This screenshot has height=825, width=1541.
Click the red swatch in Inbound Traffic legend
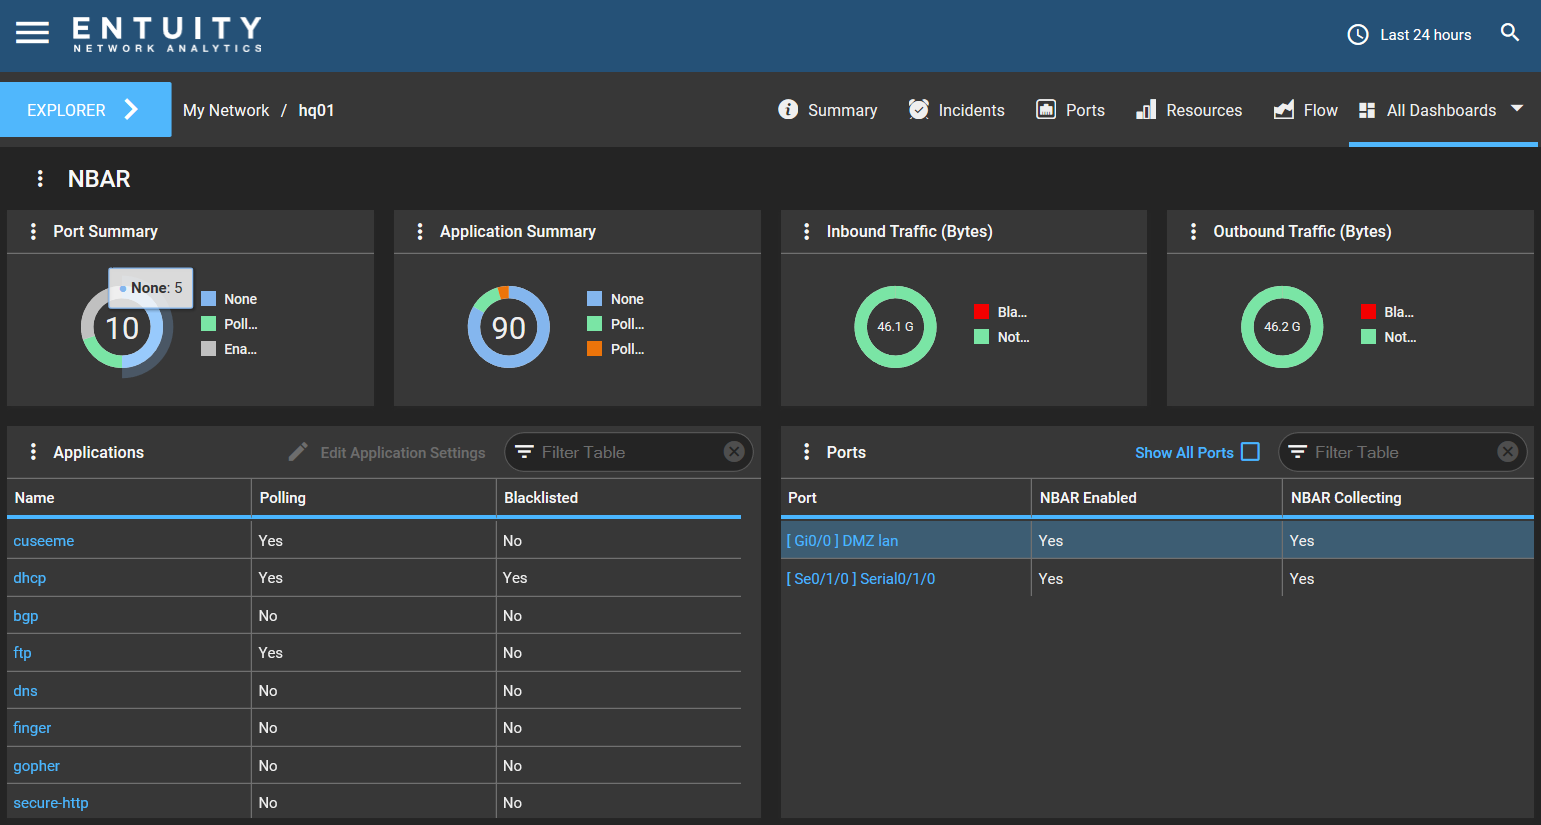click(981, 311)
